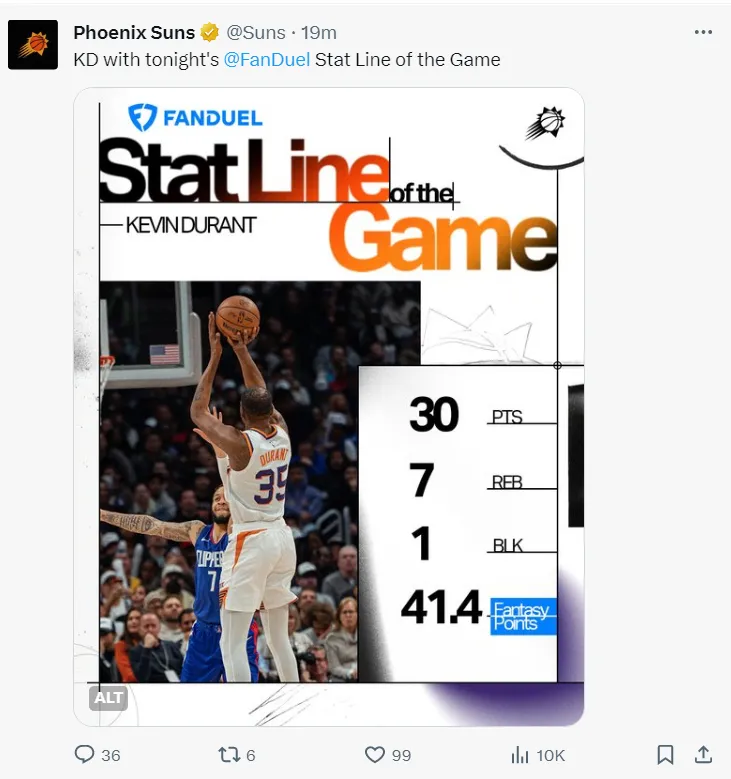Click the 10K views count
The width and height of the screenshot is (731, 779).
[551, 756]
